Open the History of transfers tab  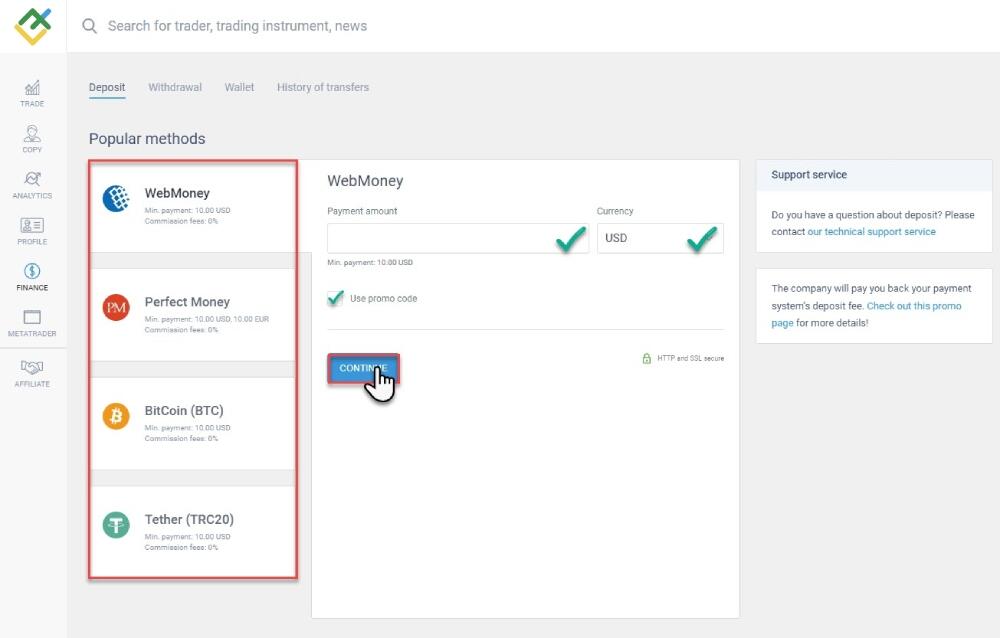click(323, 87)
